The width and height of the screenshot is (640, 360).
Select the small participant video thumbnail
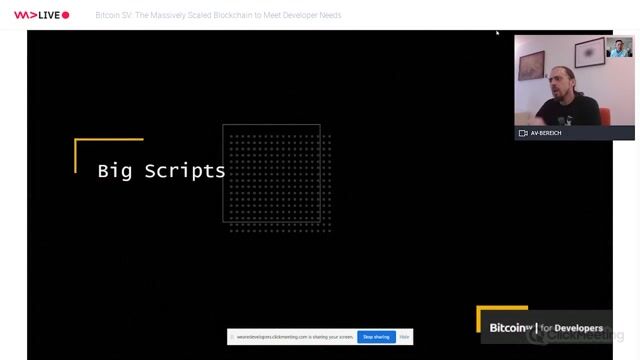coord(619,47)
